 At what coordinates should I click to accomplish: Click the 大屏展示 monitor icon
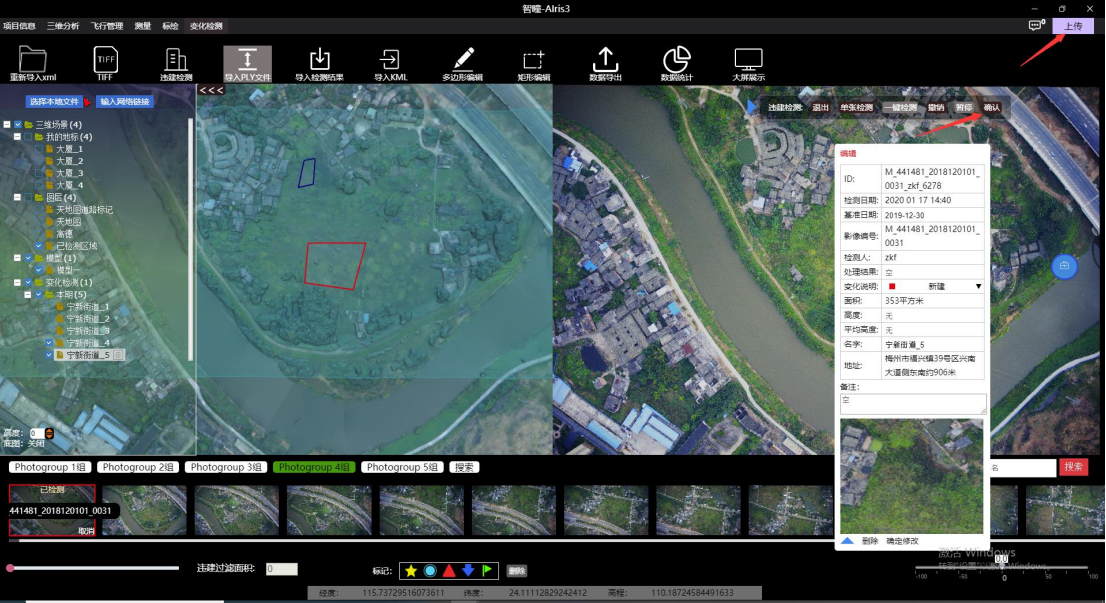click(748, 59)
